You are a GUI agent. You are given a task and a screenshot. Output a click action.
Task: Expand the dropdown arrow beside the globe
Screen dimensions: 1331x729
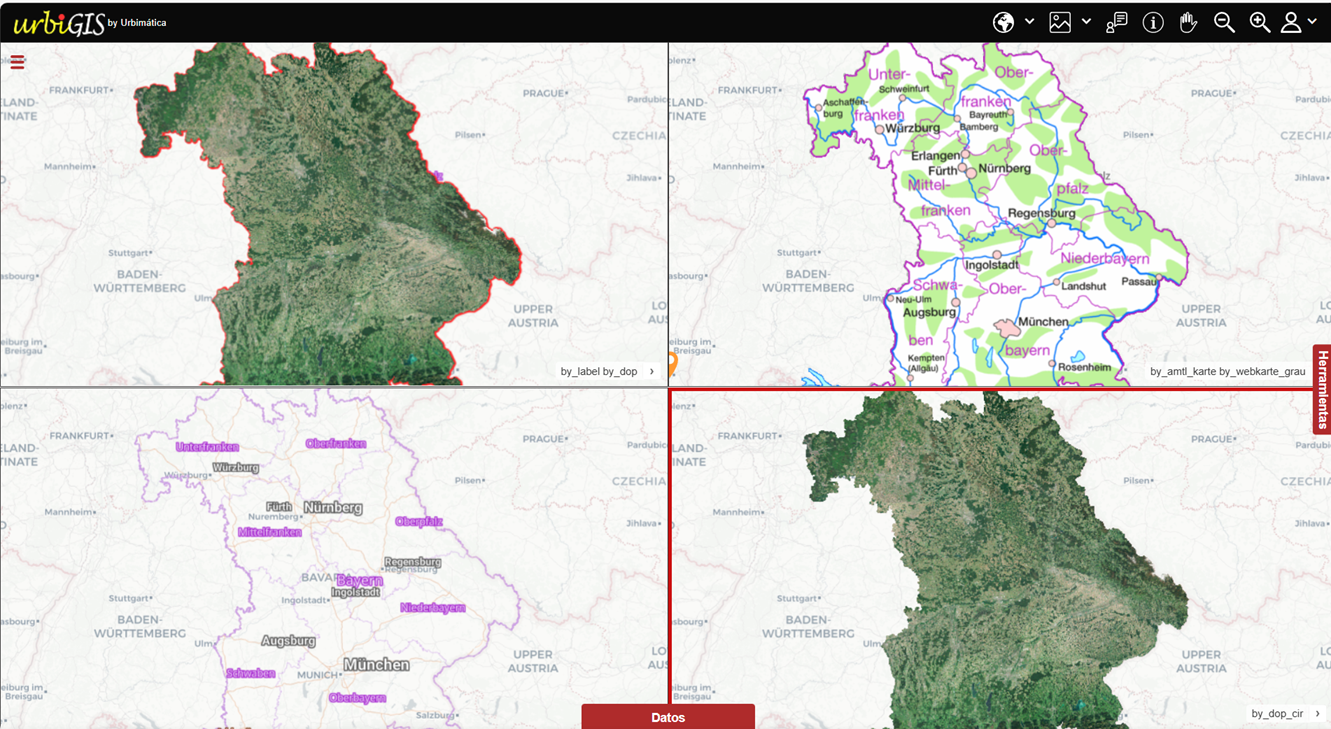pyautogui.click(x=1029, y=22)
